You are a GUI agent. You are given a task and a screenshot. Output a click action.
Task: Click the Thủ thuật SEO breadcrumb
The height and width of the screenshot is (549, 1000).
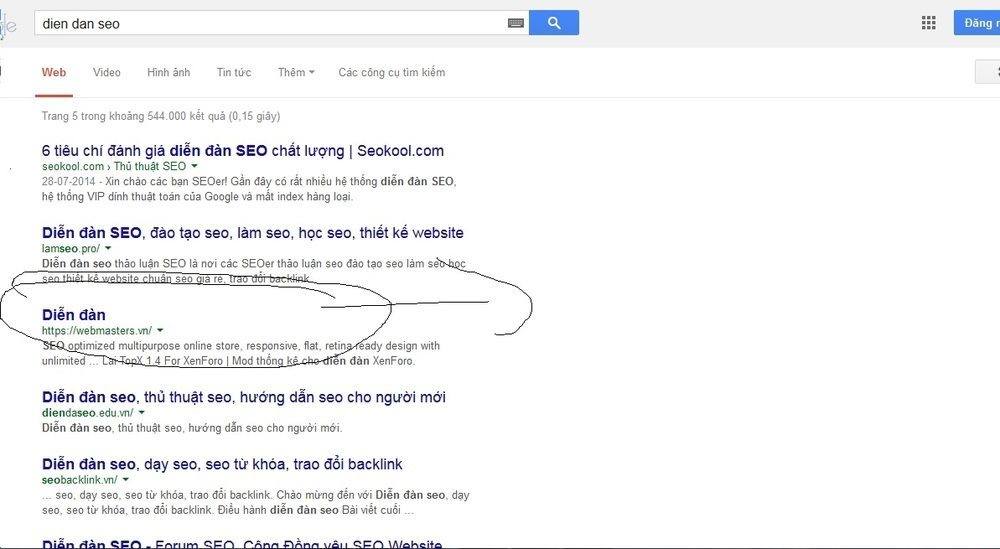(150, 166)
